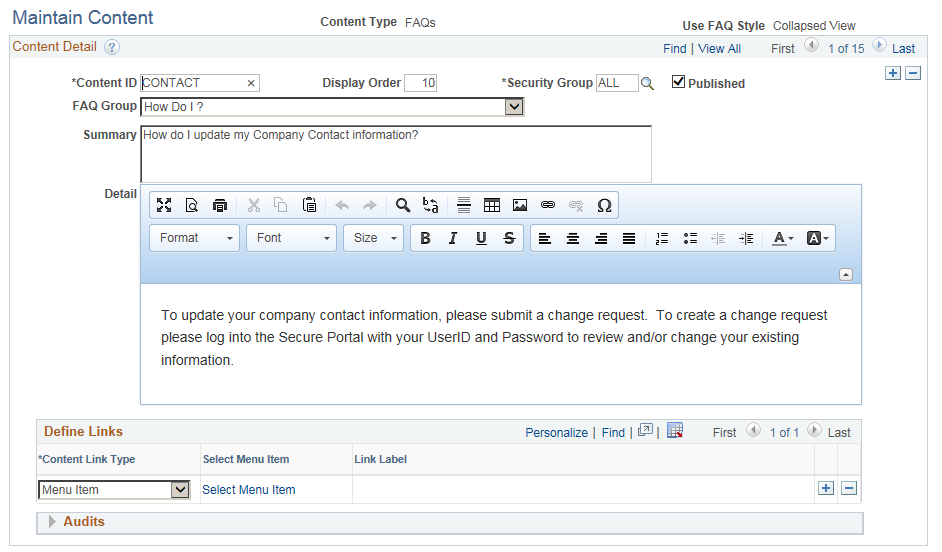The image size is (942, 552).
Task: Go to next row in Define Links
Action: tap(815, 429)
